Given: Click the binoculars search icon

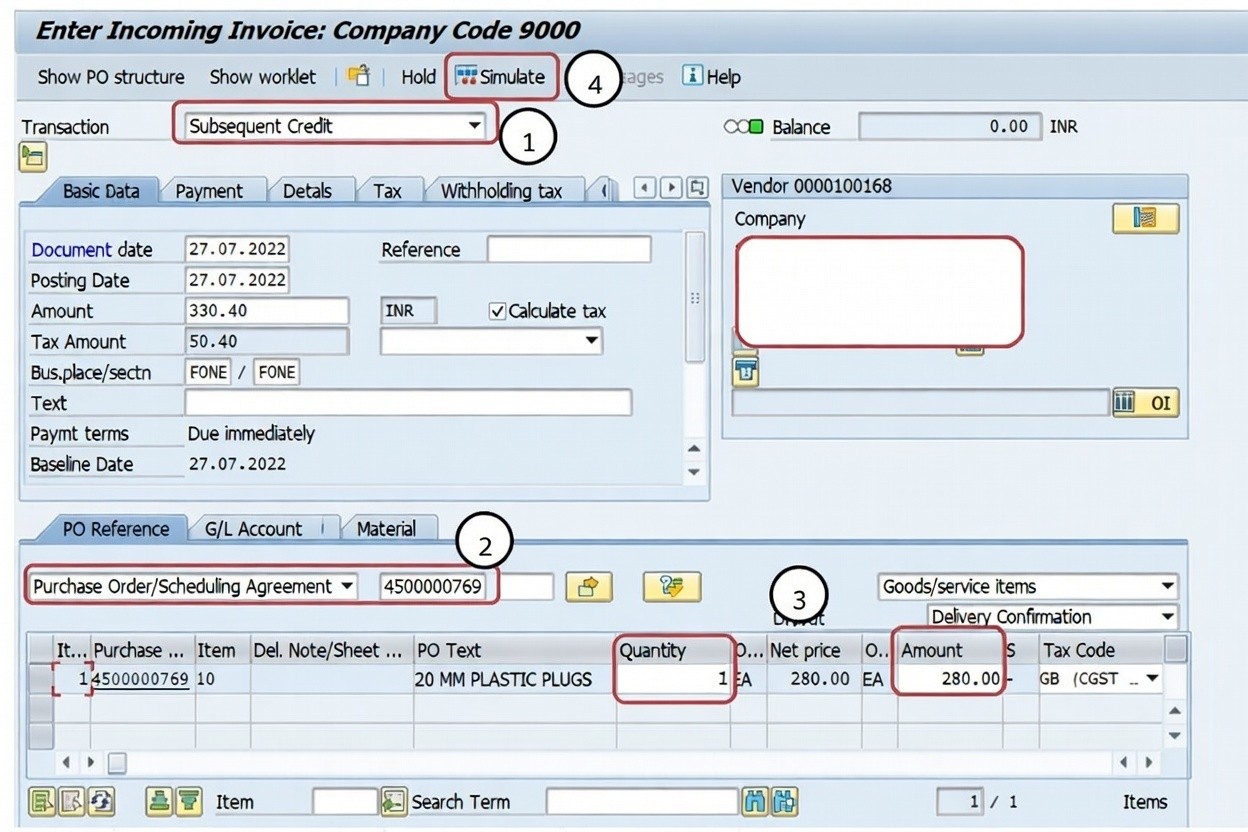Looking at the screenshot, I should coord(757,801).
